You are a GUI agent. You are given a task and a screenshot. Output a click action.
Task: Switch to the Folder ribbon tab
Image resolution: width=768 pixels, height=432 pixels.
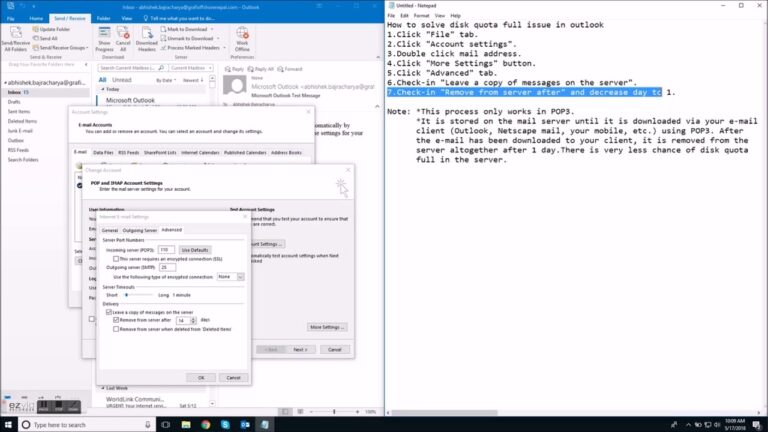(x=103, y=18)
